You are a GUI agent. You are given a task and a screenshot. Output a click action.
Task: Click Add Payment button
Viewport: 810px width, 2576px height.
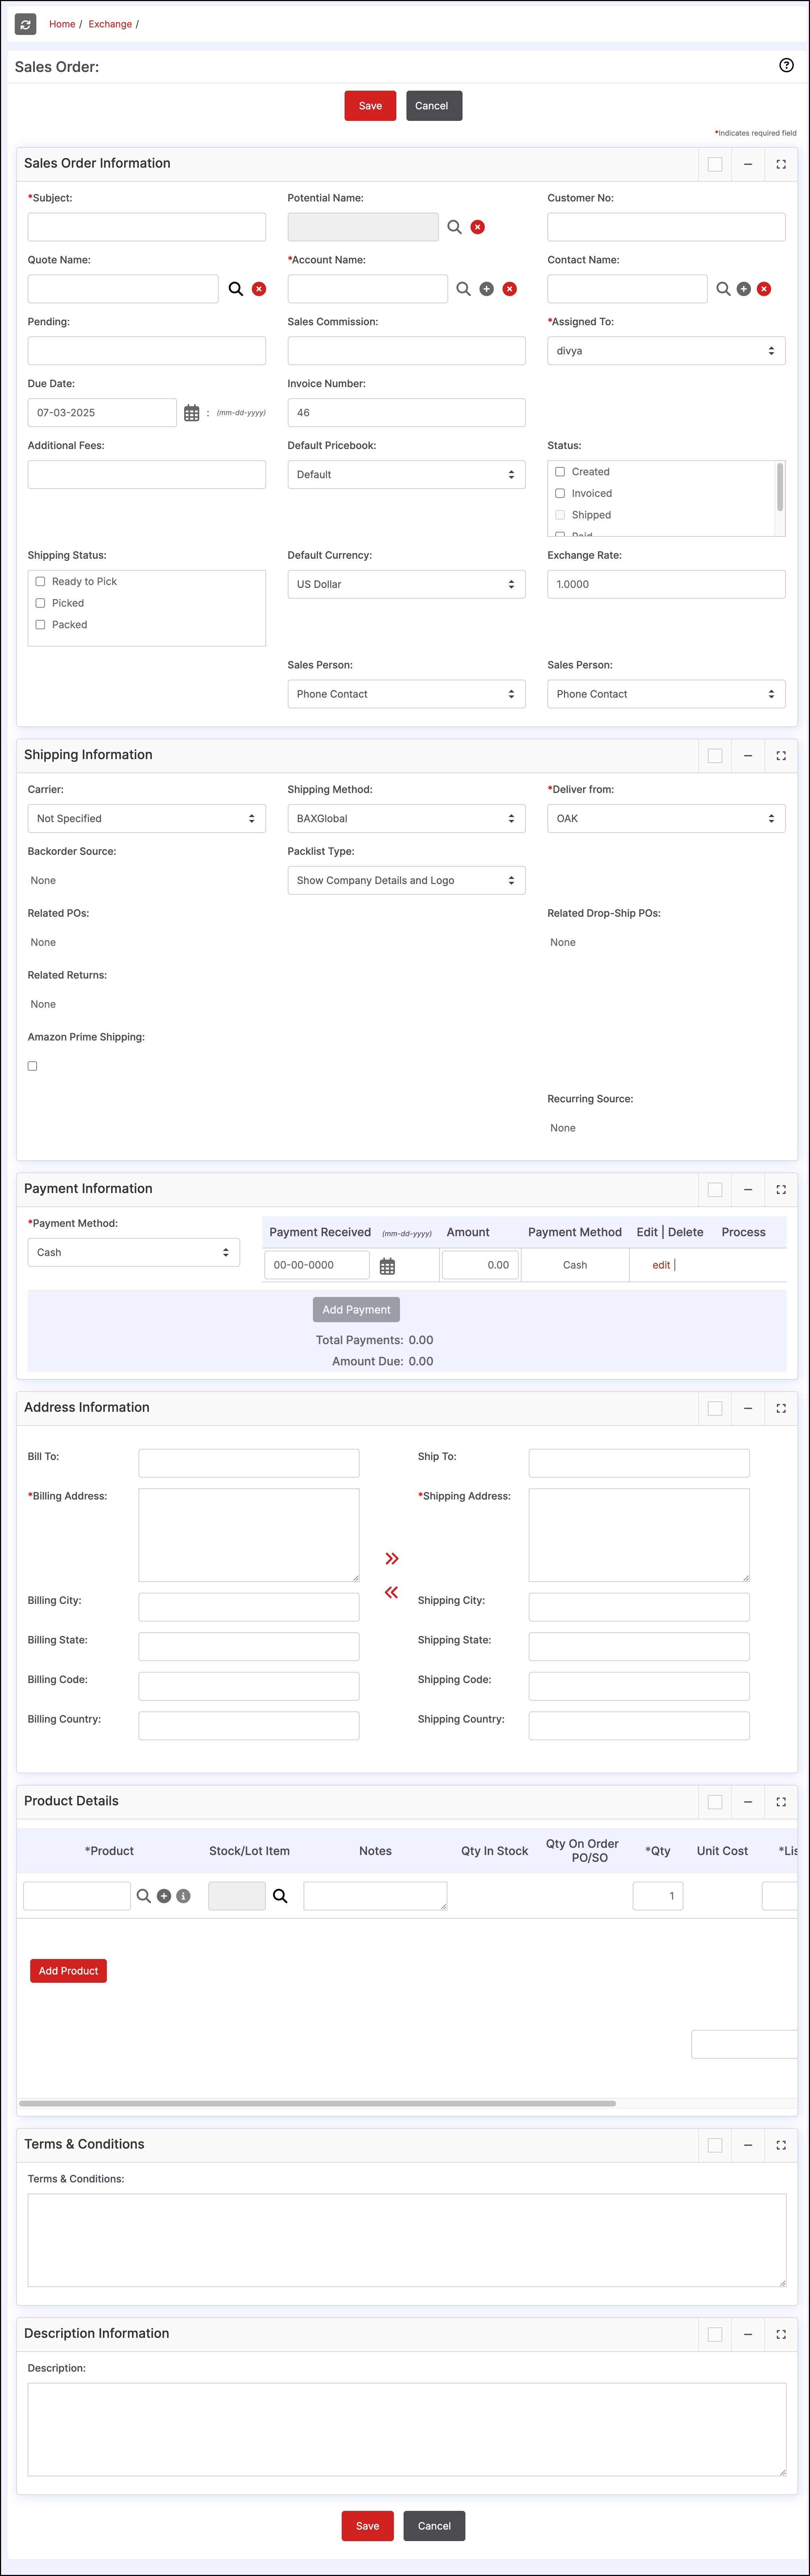pos(356,1310)
